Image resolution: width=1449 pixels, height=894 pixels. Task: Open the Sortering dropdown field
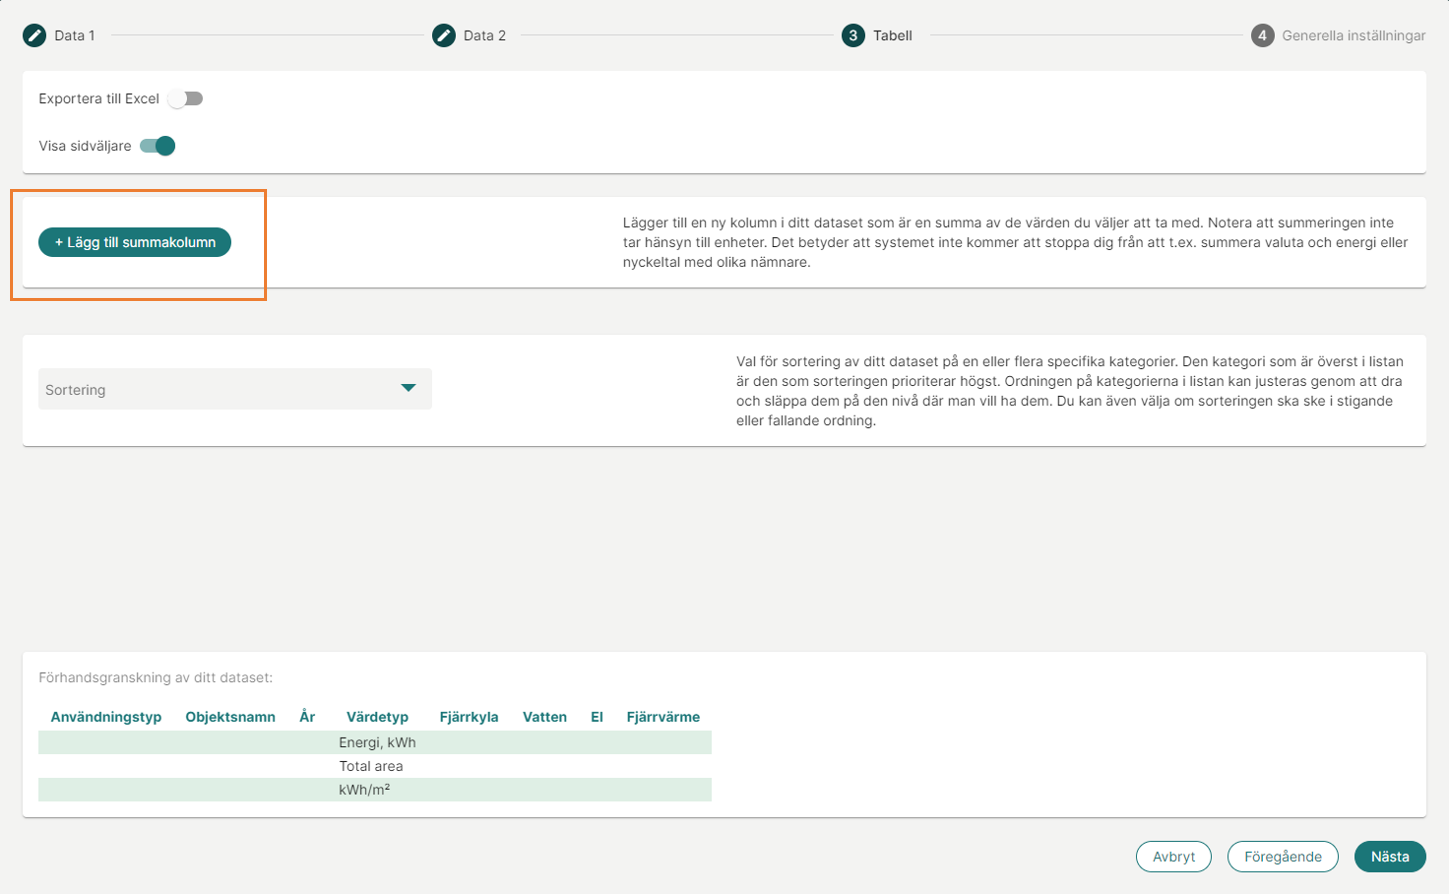pos(235,389)
